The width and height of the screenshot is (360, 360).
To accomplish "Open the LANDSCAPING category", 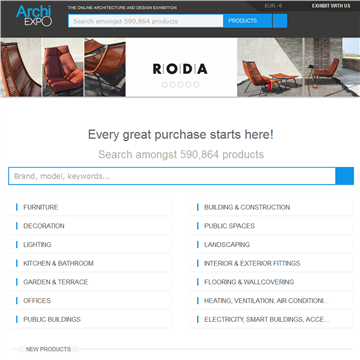I will pyautogui.click(x=272, y=245).
